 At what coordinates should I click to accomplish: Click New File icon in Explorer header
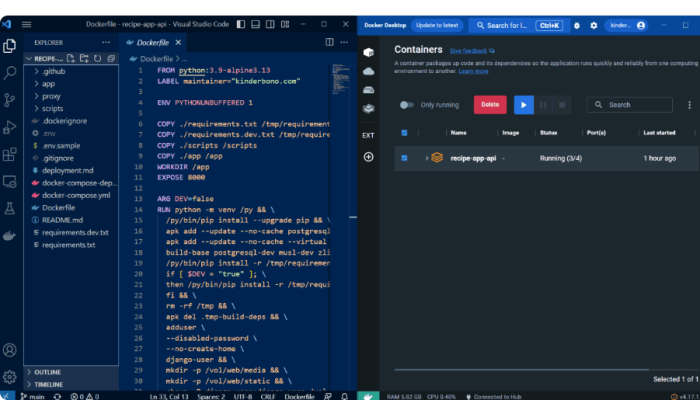coord(71,58)
